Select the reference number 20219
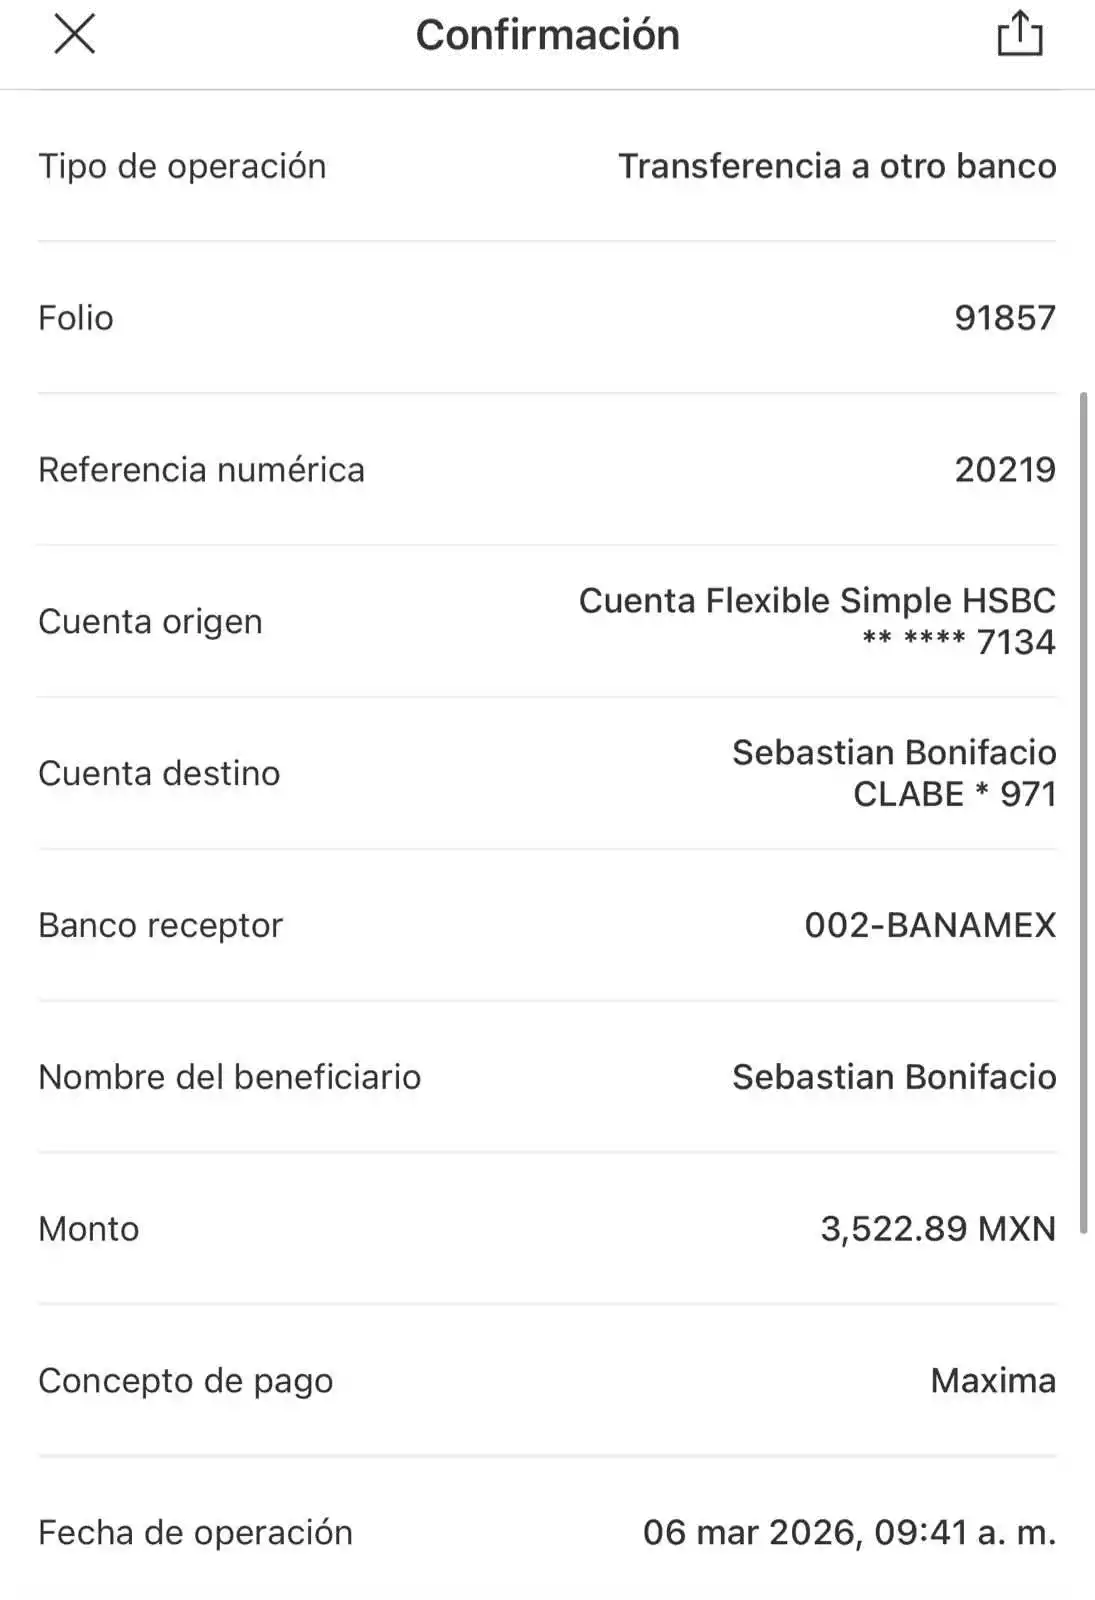Screen dimensions: 1095x1600 1005,470
